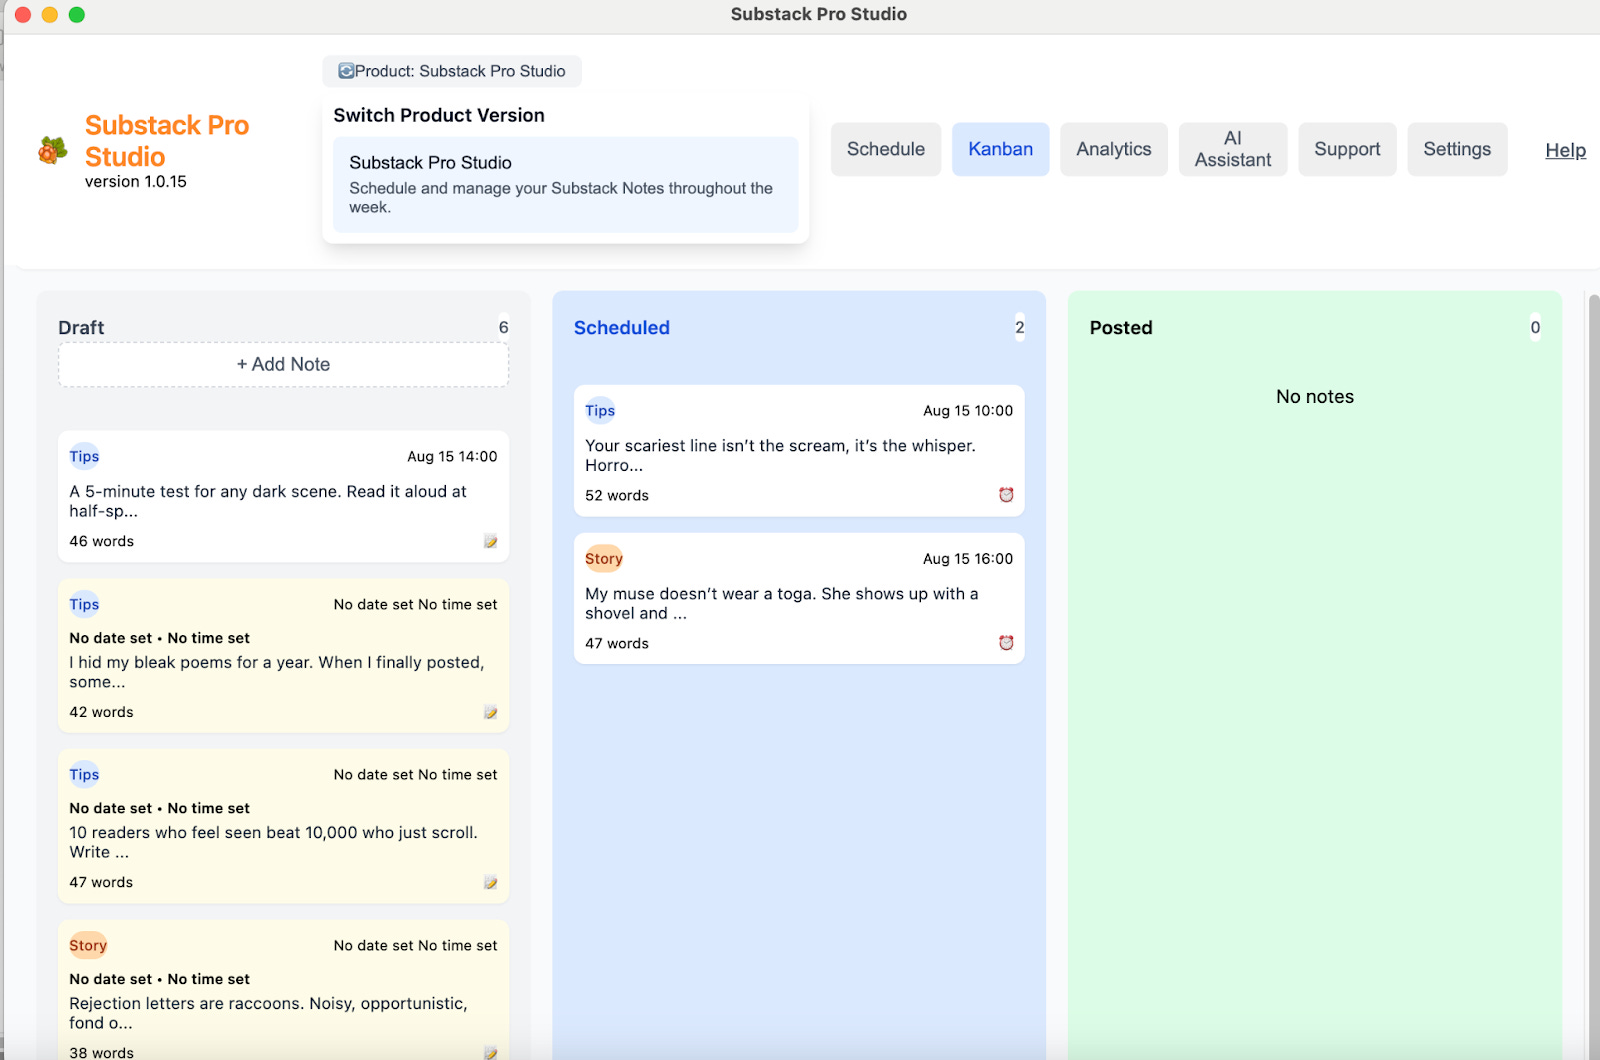Click the 'Aug 15 14:00' date on draft card

[452, 457]
